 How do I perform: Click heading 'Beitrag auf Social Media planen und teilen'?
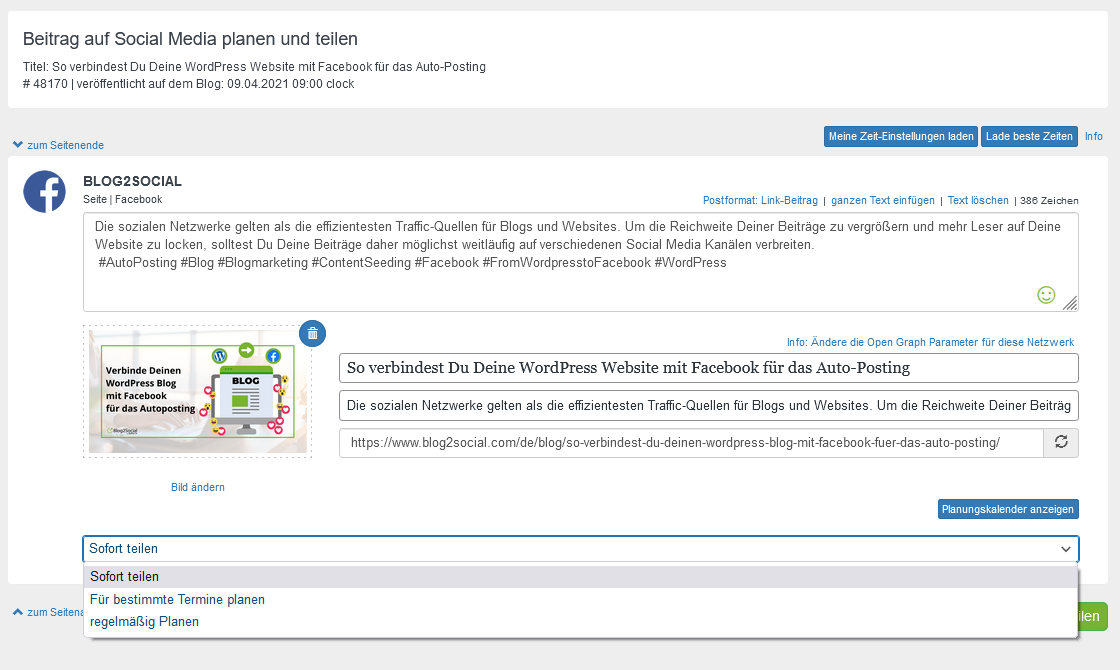[x=190, y=39]
